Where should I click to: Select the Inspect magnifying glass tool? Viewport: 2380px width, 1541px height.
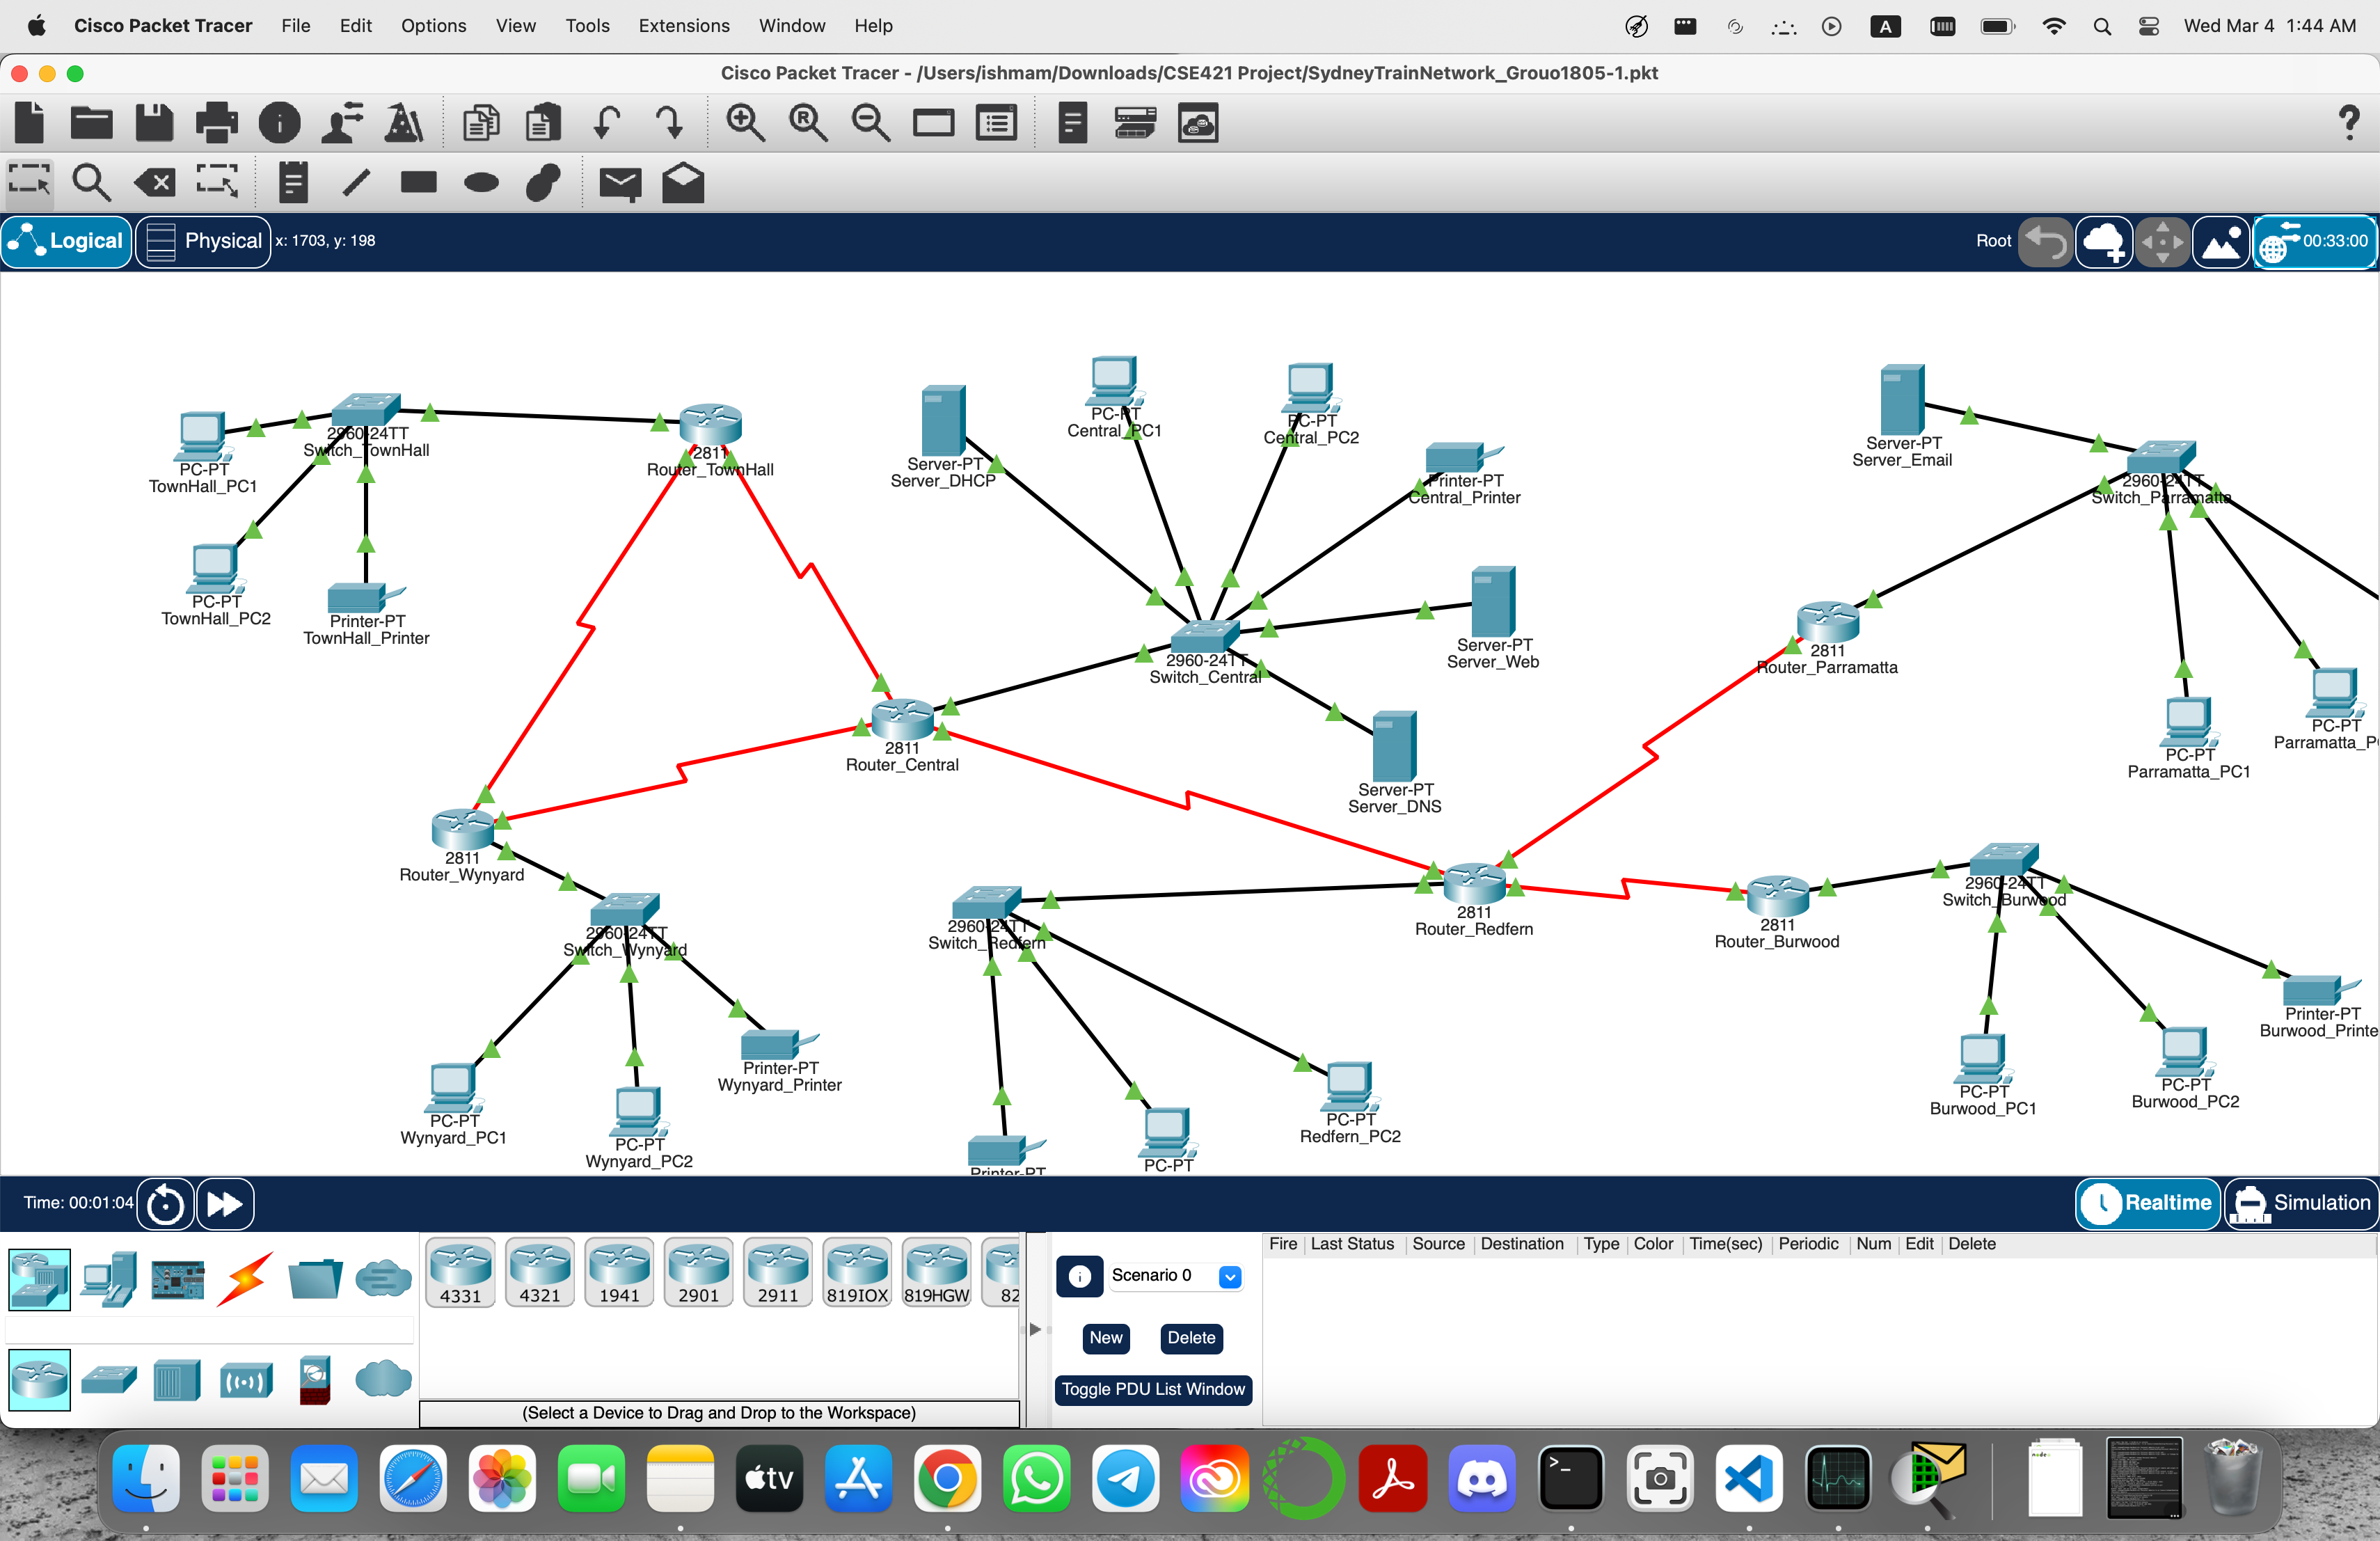tap(91, 183)
